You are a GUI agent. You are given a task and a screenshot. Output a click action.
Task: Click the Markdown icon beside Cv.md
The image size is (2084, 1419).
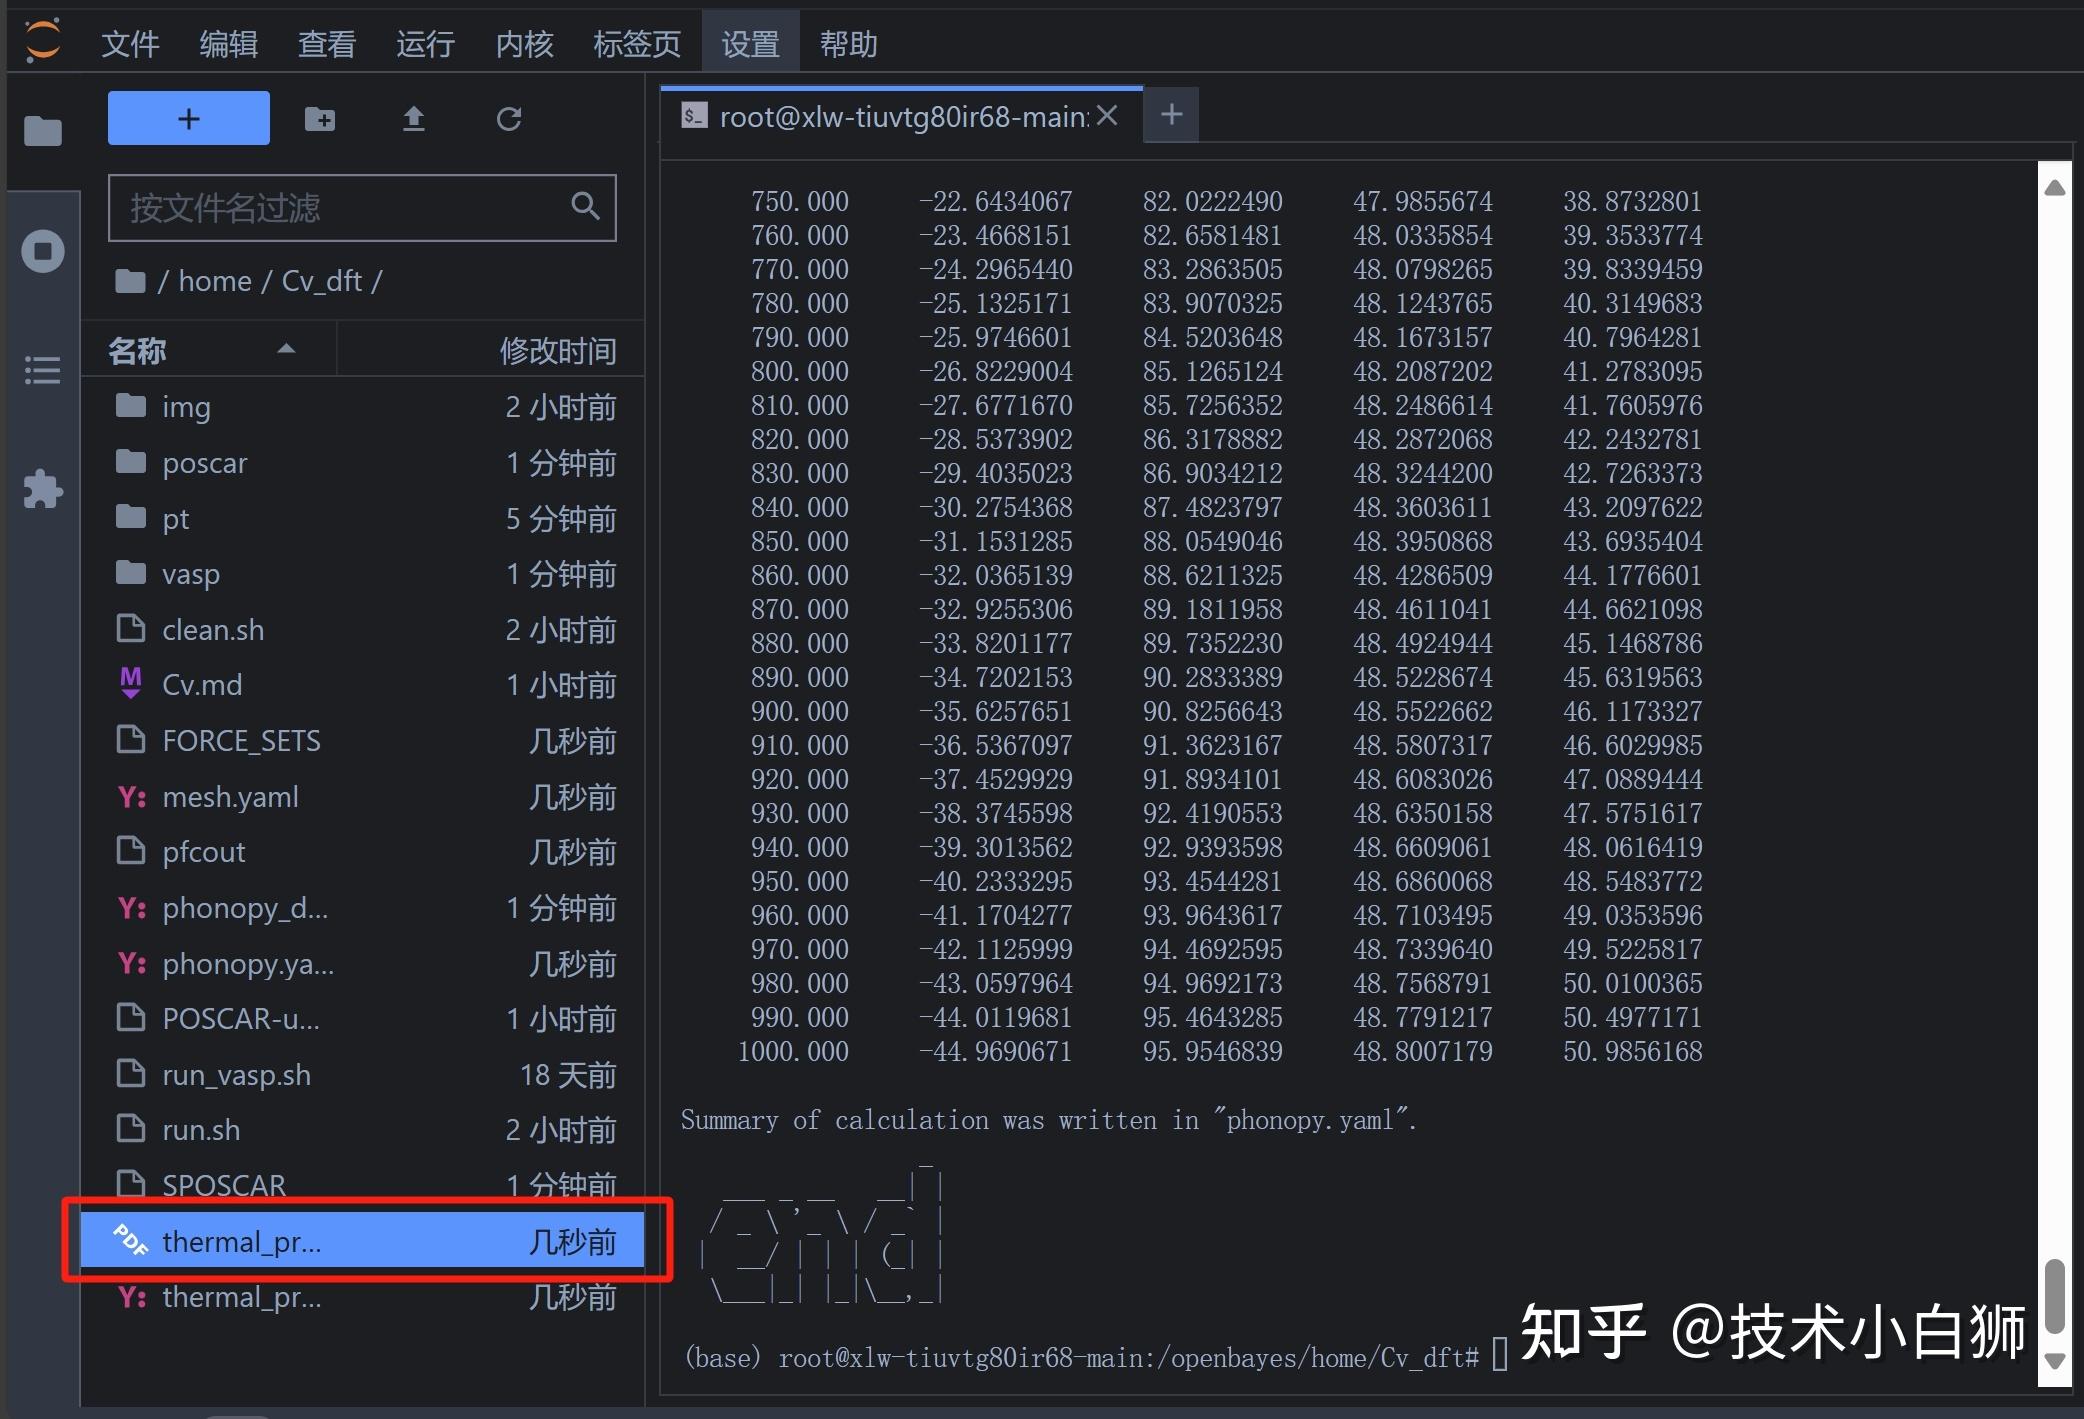(130, 683)
